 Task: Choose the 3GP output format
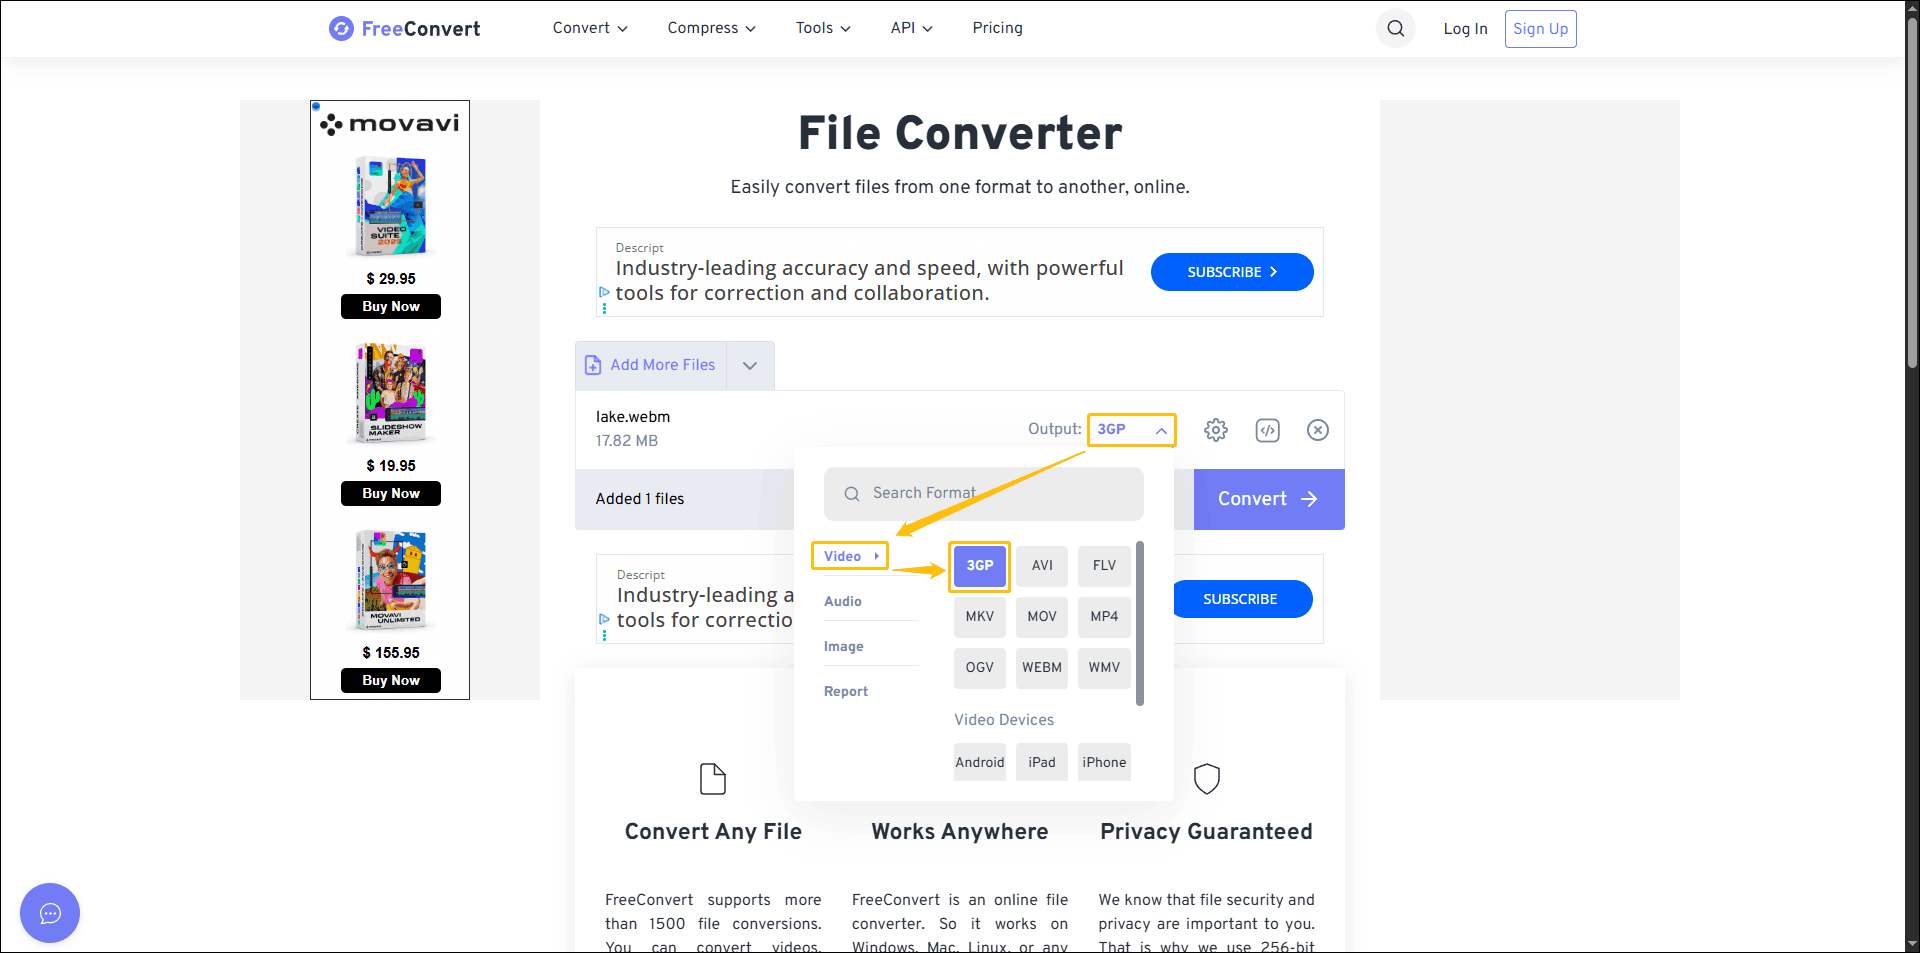[980, 566]
